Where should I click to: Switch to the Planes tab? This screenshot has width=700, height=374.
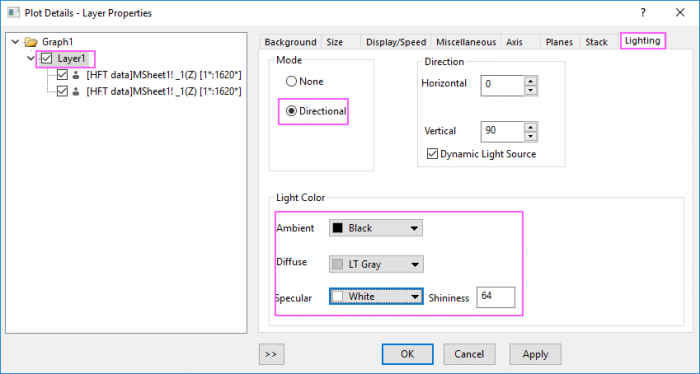click(x=560, y=42)
